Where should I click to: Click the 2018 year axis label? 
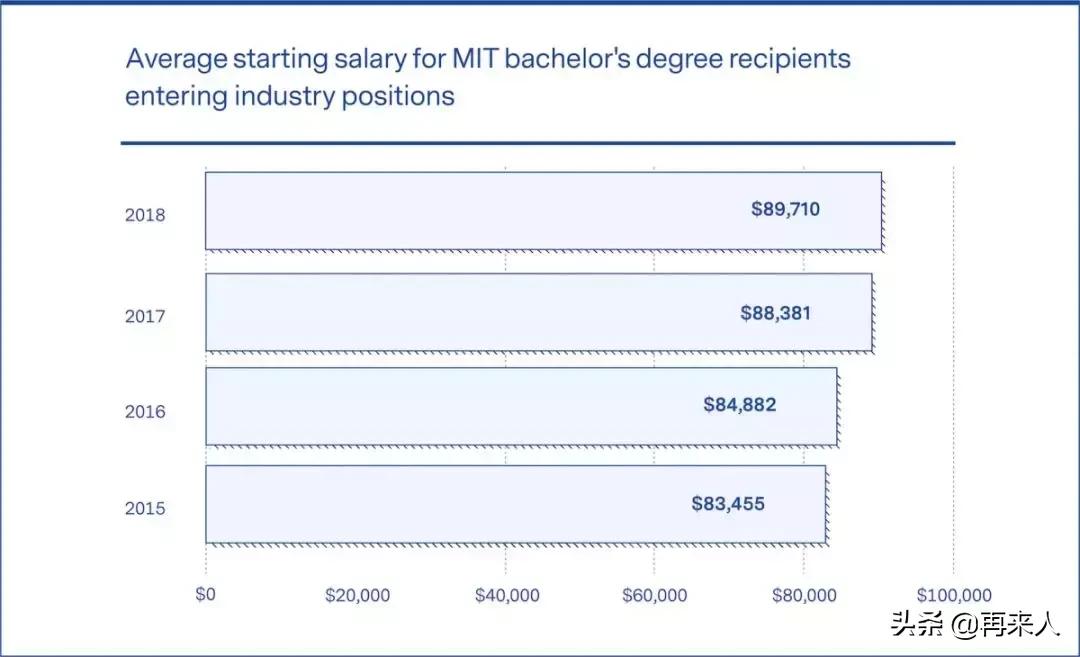click(145, 215)
